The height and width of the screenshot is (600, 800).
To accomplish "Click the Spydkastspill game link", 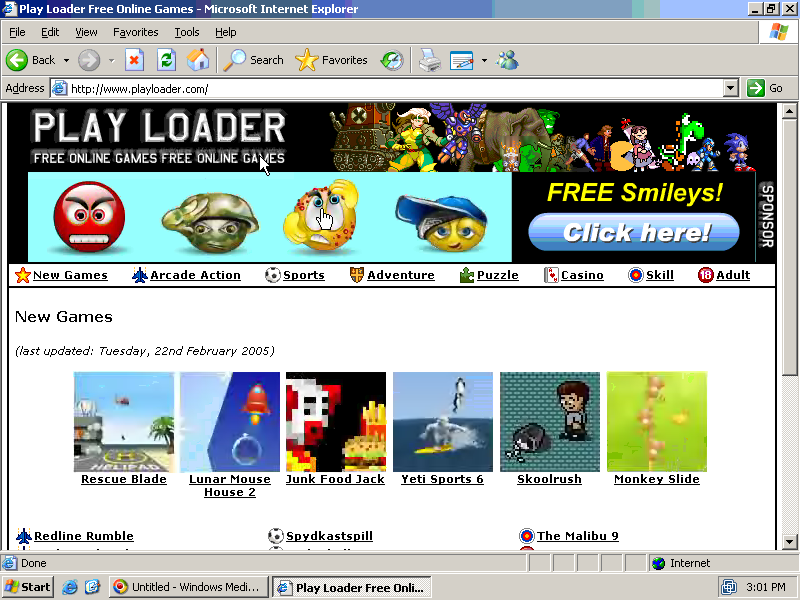I will click(x=329, y=536).
